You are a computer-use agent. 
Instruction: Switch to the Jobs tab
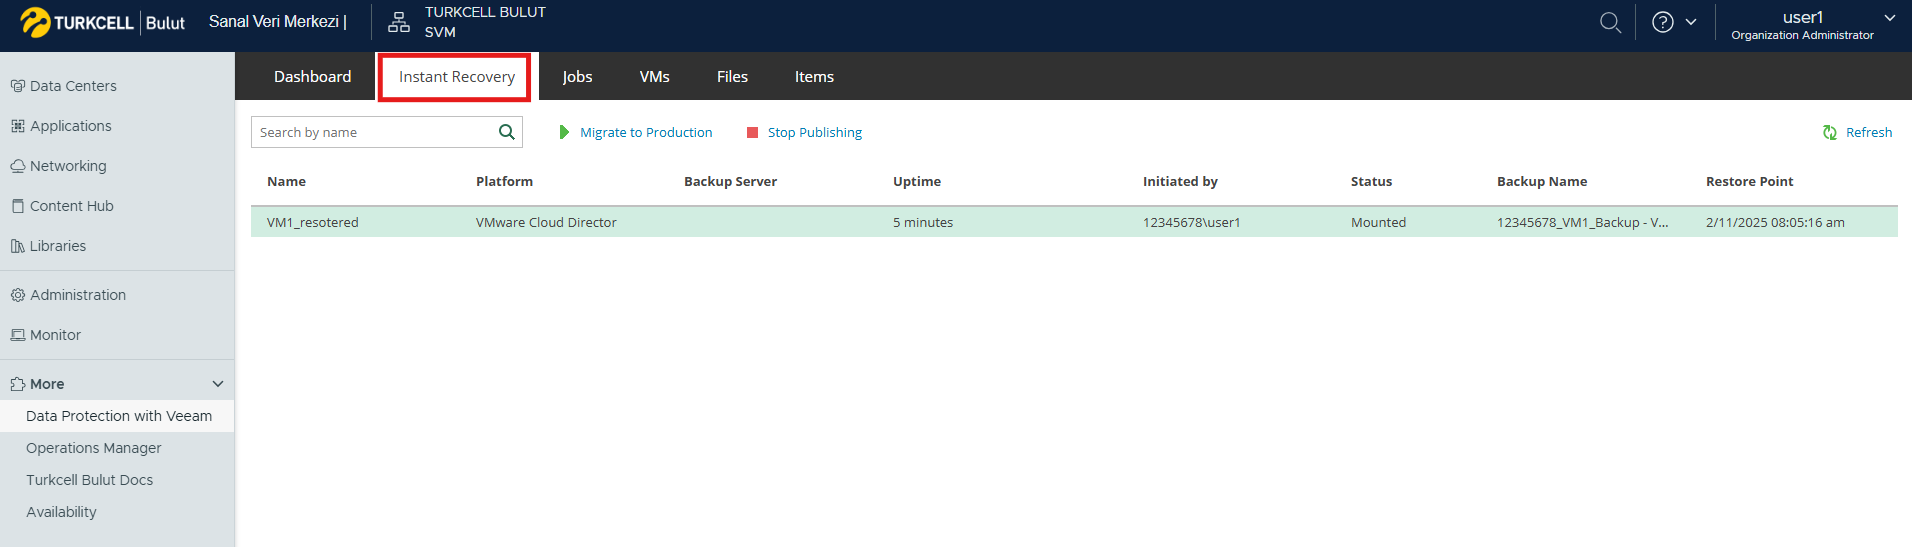click(x=577, y=77)
